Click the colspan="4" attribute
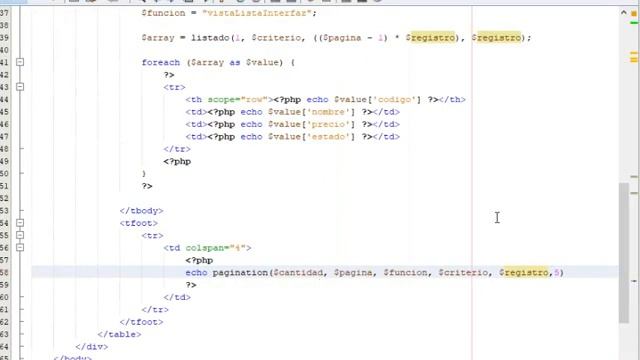Image resolution: width=640 pixels, height=360 pixels. 216,248
